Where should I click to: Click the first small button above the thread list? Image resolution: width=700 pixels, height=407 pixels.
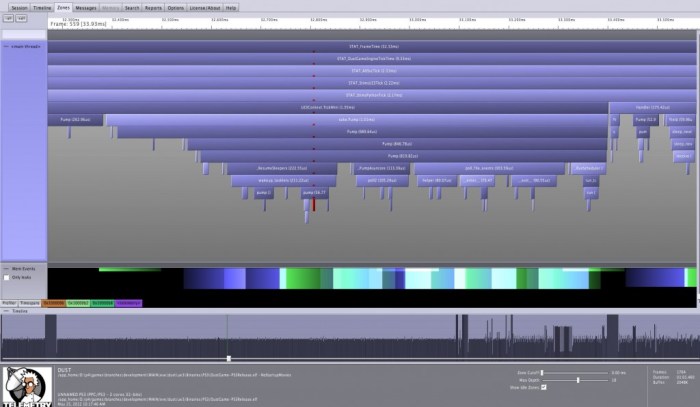tap(8, 18)
